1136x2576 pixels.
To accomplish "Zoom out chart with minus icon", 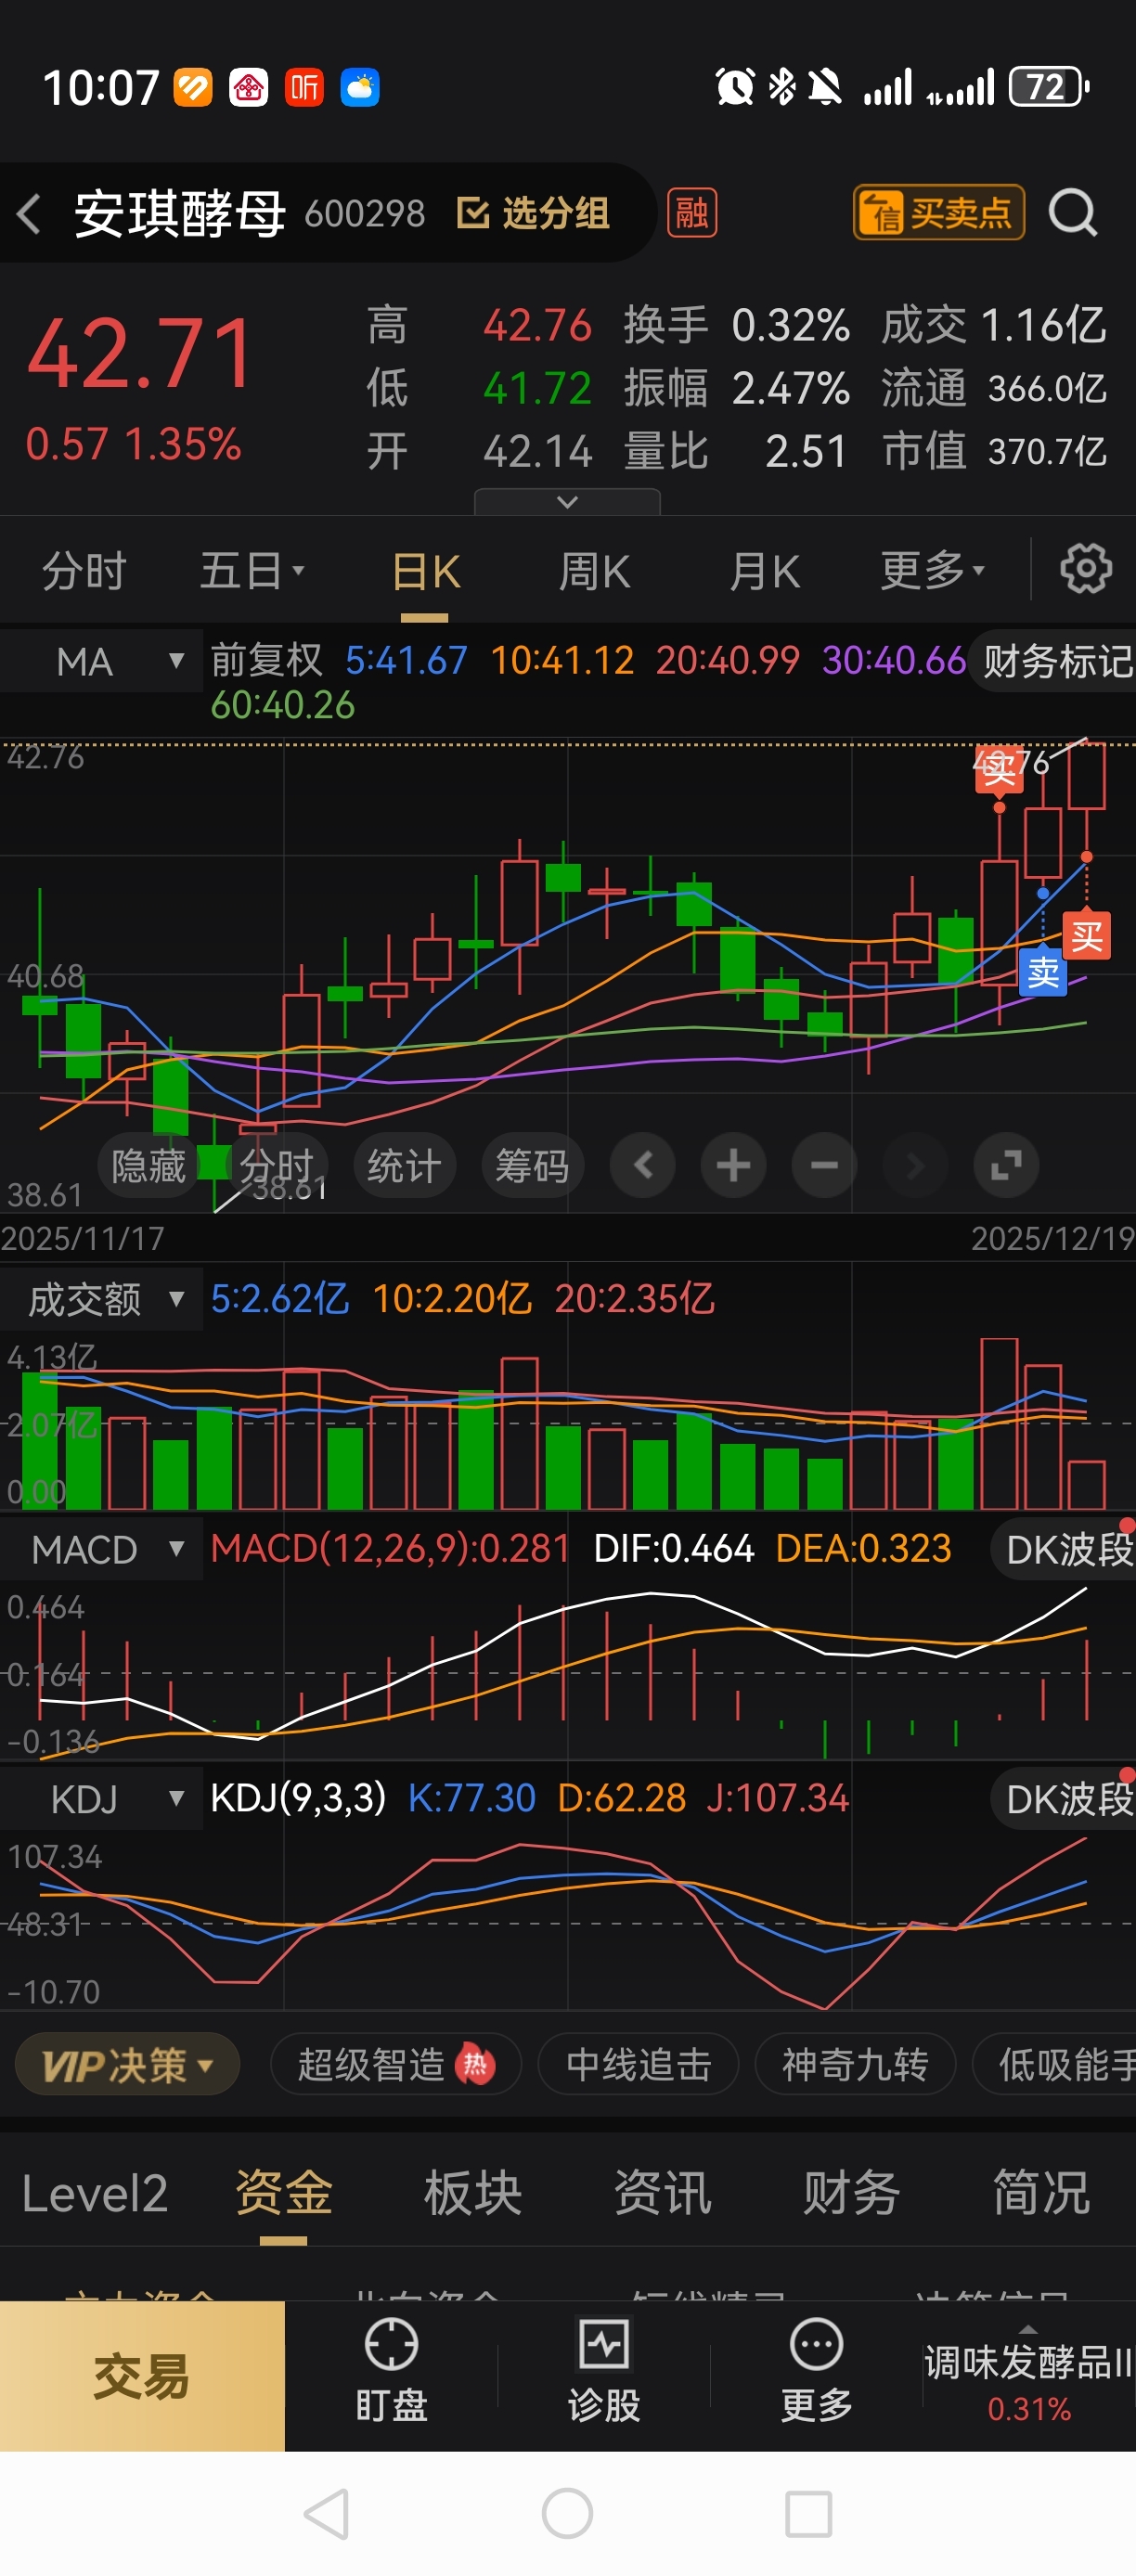I will coord(824,1165).
